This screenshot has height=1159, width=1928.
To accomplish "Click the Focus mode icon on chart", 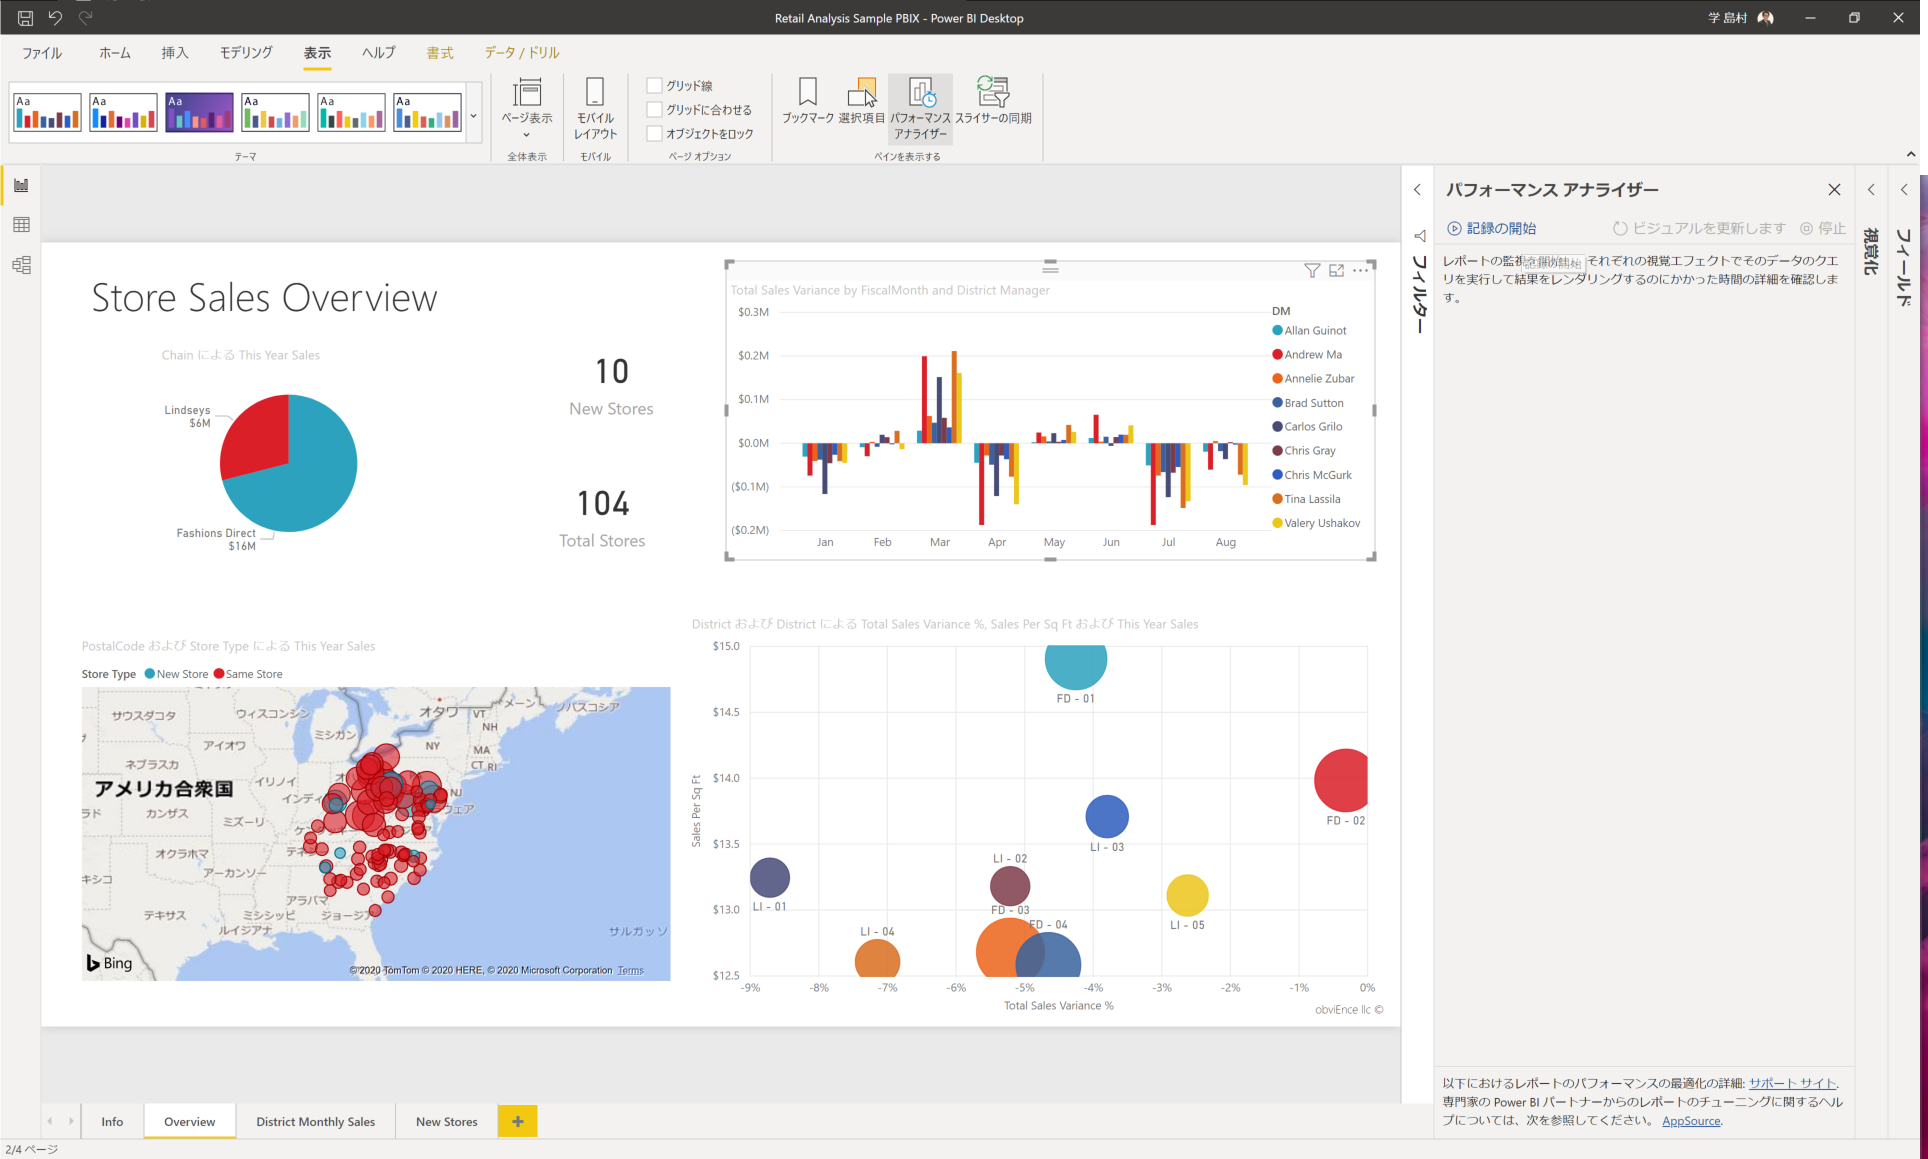I will pyautogui.click(x=1336, y=271).
